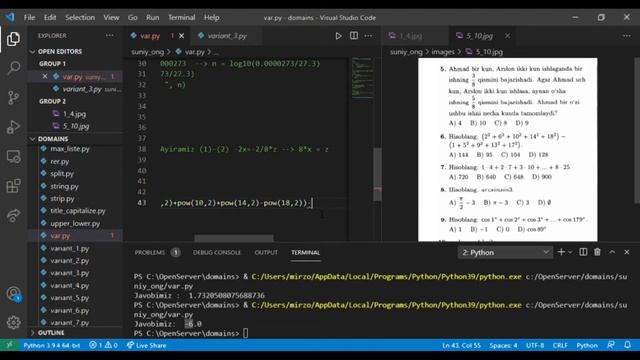Click the remote window indicator in status bar

pyautogui.click(x=9, y=345)
